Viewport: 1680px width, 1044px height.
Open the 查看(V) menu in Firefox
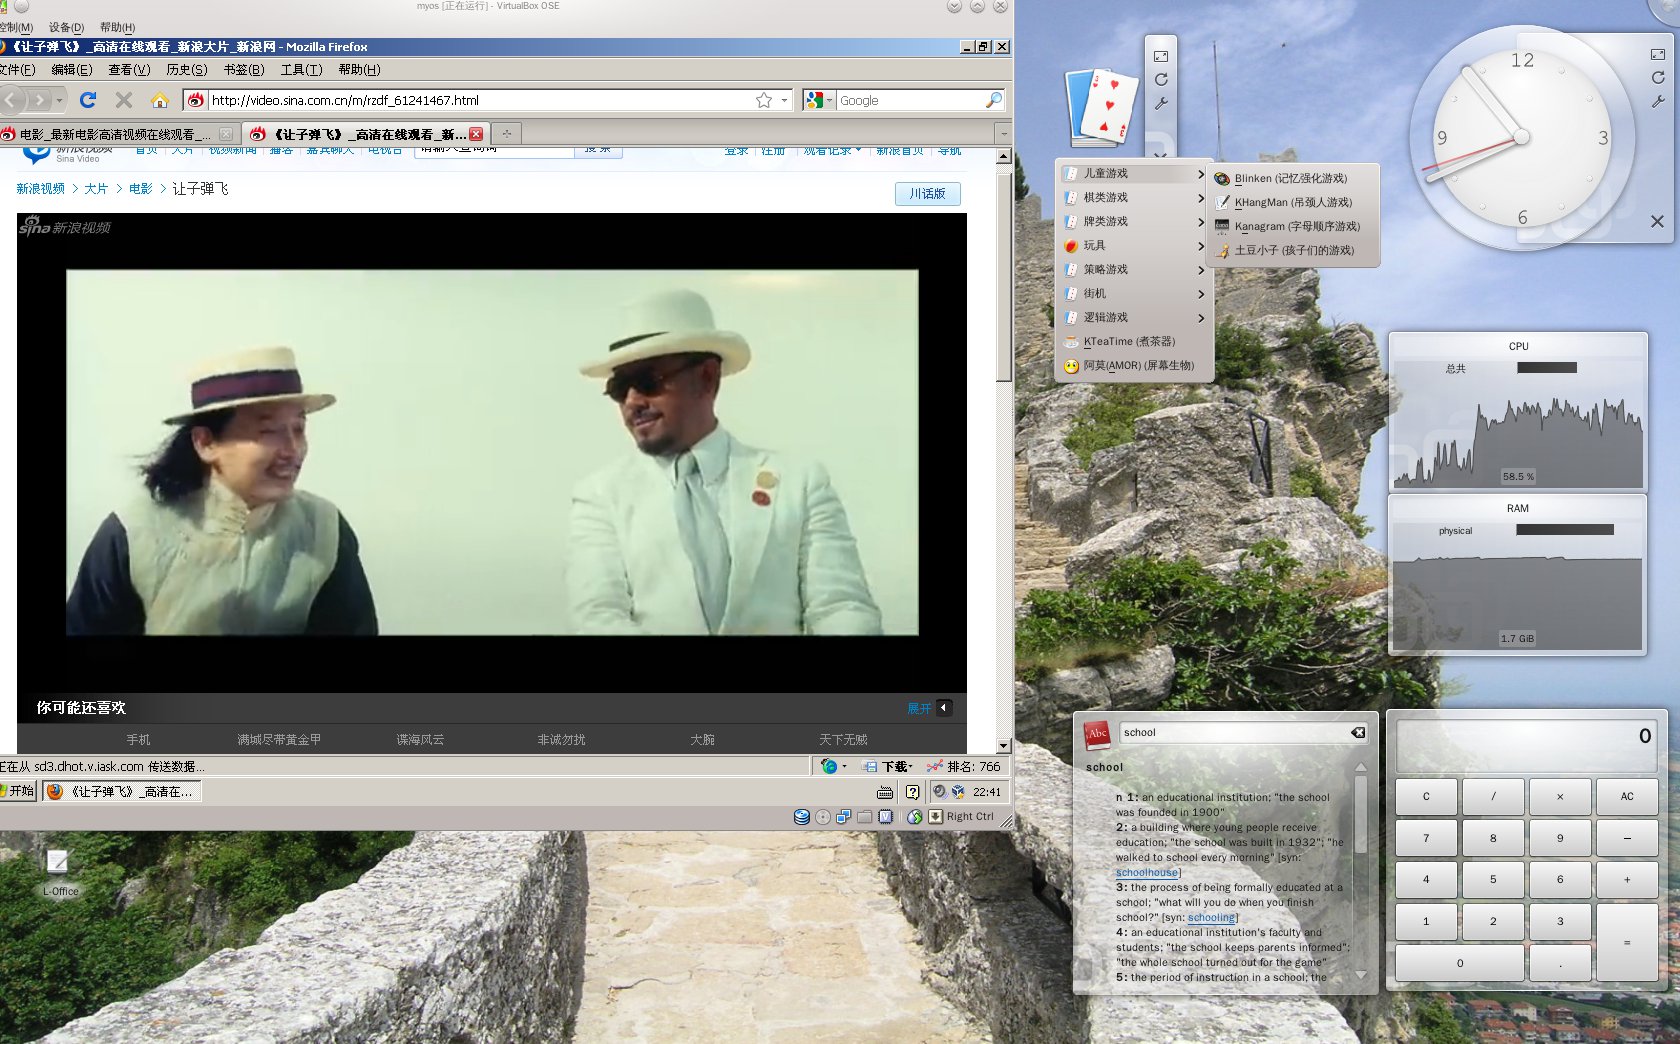click(x=129, y=69)
